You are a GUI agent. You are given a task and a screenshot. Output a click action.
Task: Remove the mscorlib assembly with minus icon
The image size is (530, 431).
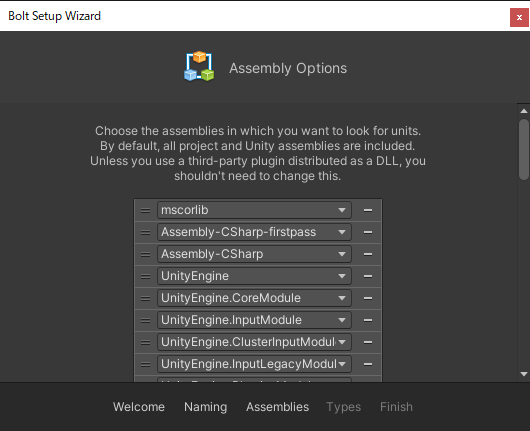tap(368, 210)
